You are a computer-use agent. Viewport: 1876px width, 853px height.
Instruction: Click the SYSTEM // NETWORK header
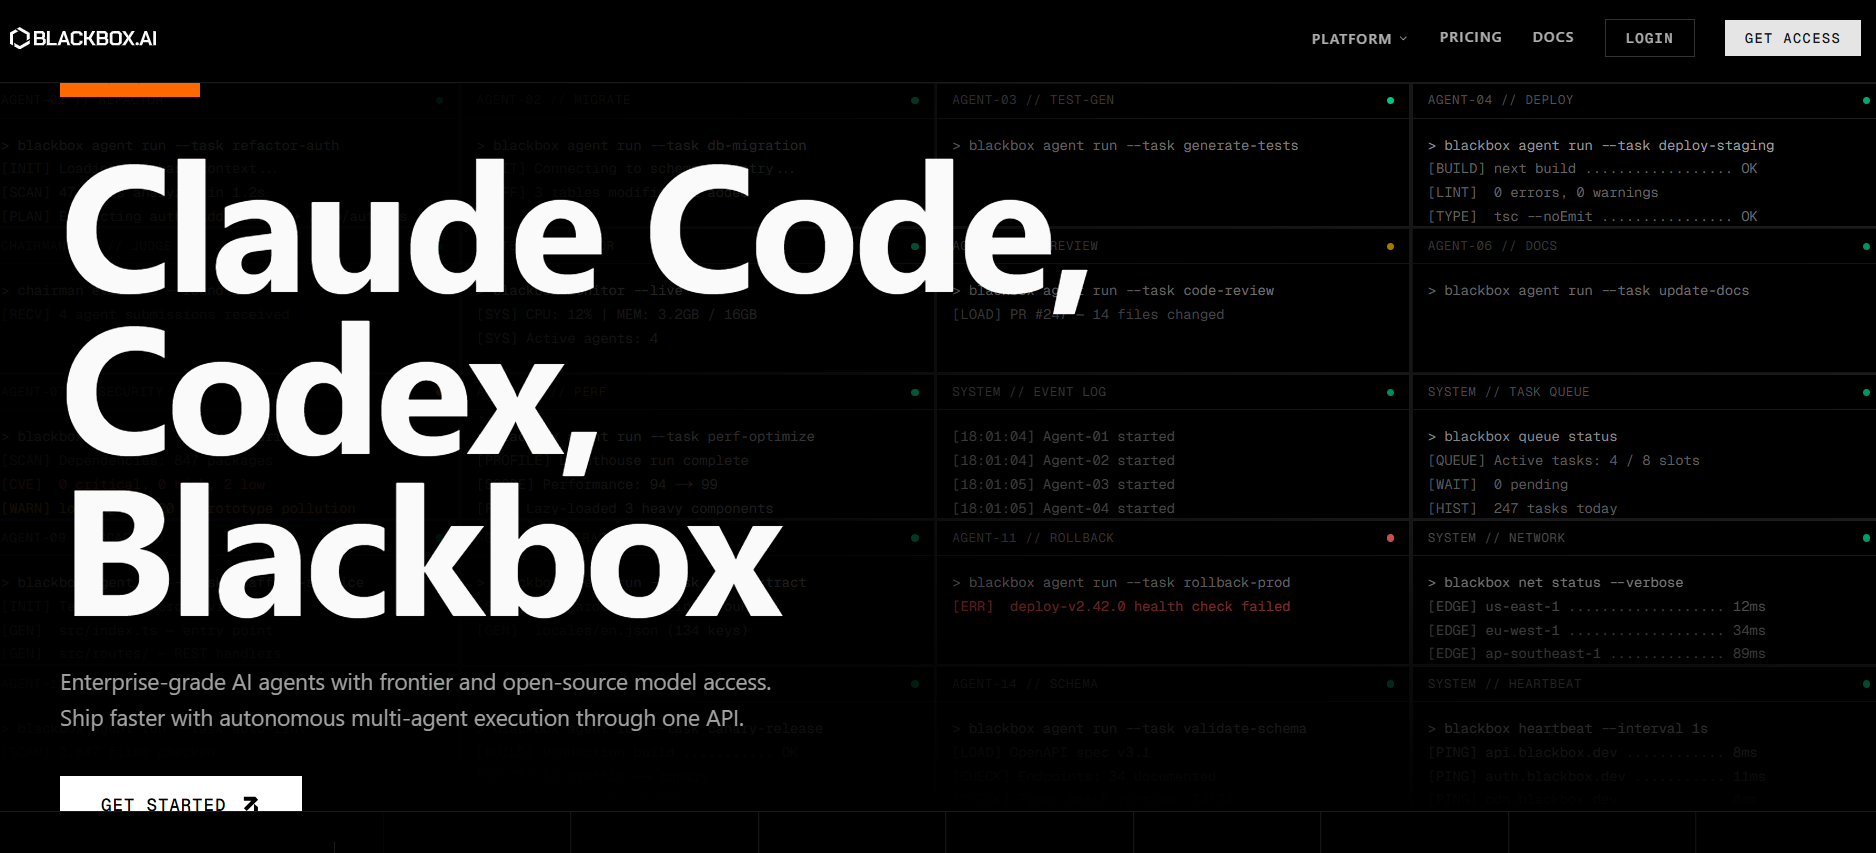[1496, 538]
